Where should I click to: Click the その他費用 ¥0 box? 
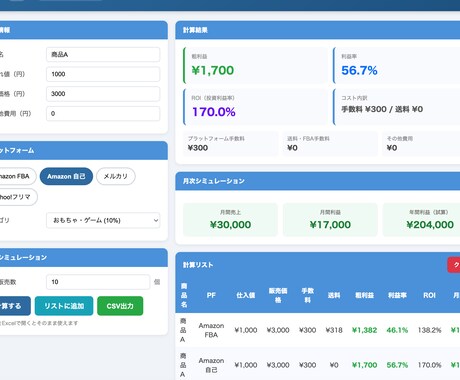coord(421,143)
